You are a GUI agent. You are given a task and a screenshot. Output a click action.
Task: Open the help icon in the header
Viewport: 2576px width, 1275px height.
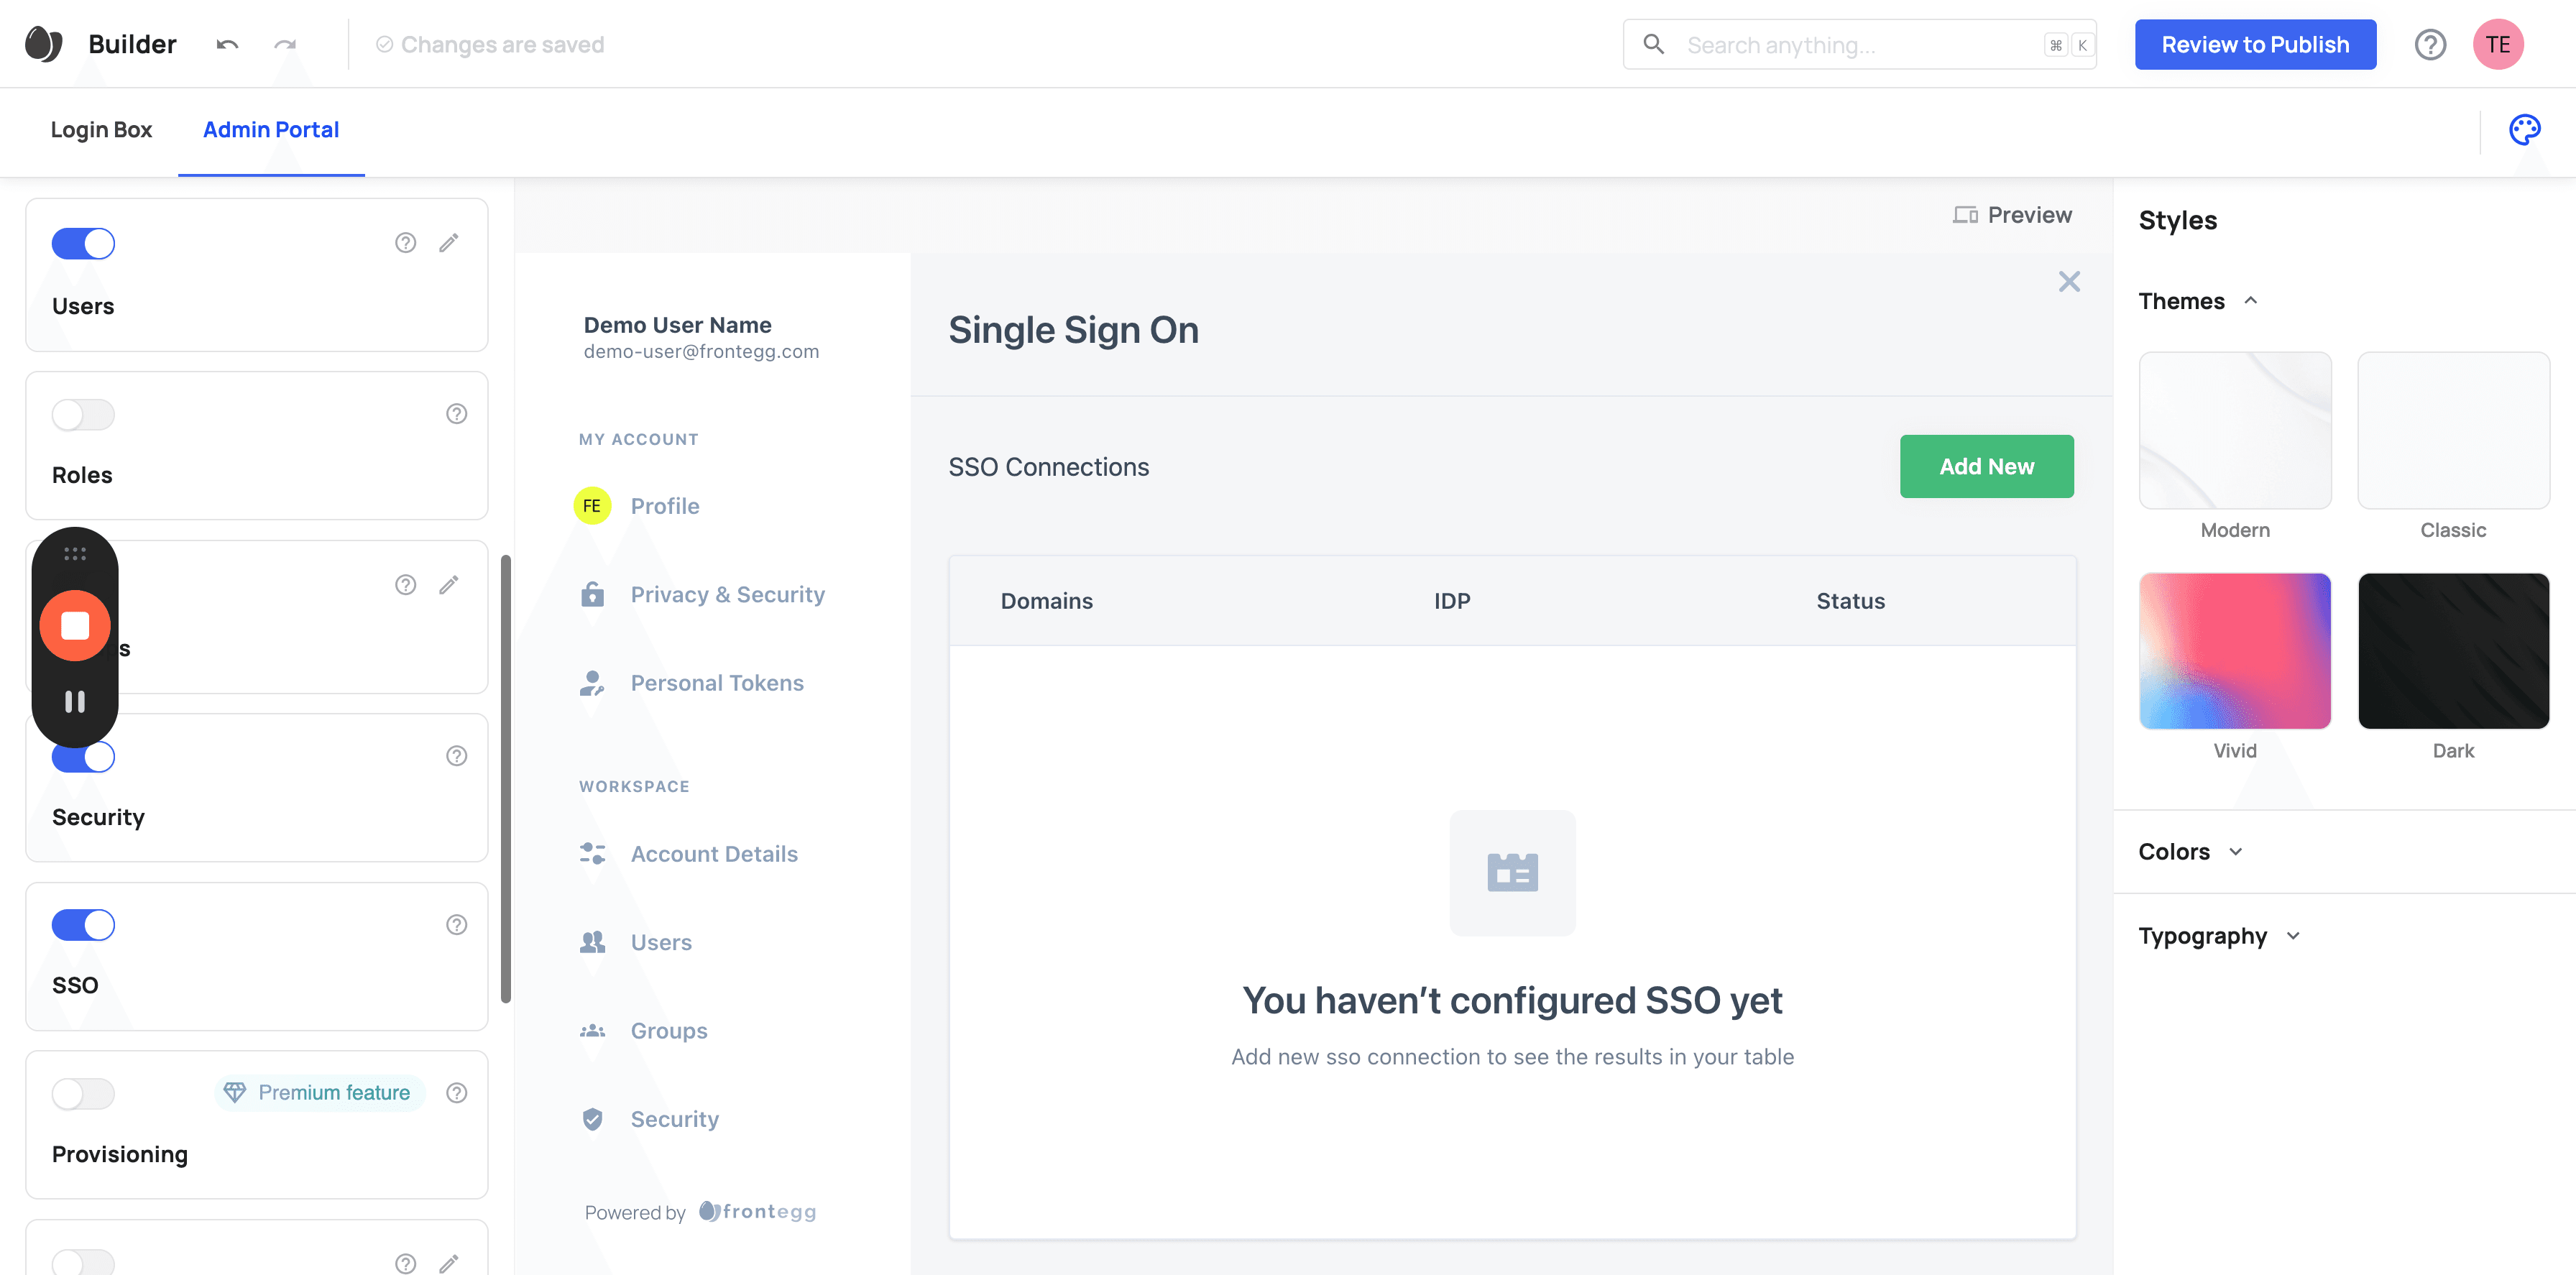click(2430, 44)
